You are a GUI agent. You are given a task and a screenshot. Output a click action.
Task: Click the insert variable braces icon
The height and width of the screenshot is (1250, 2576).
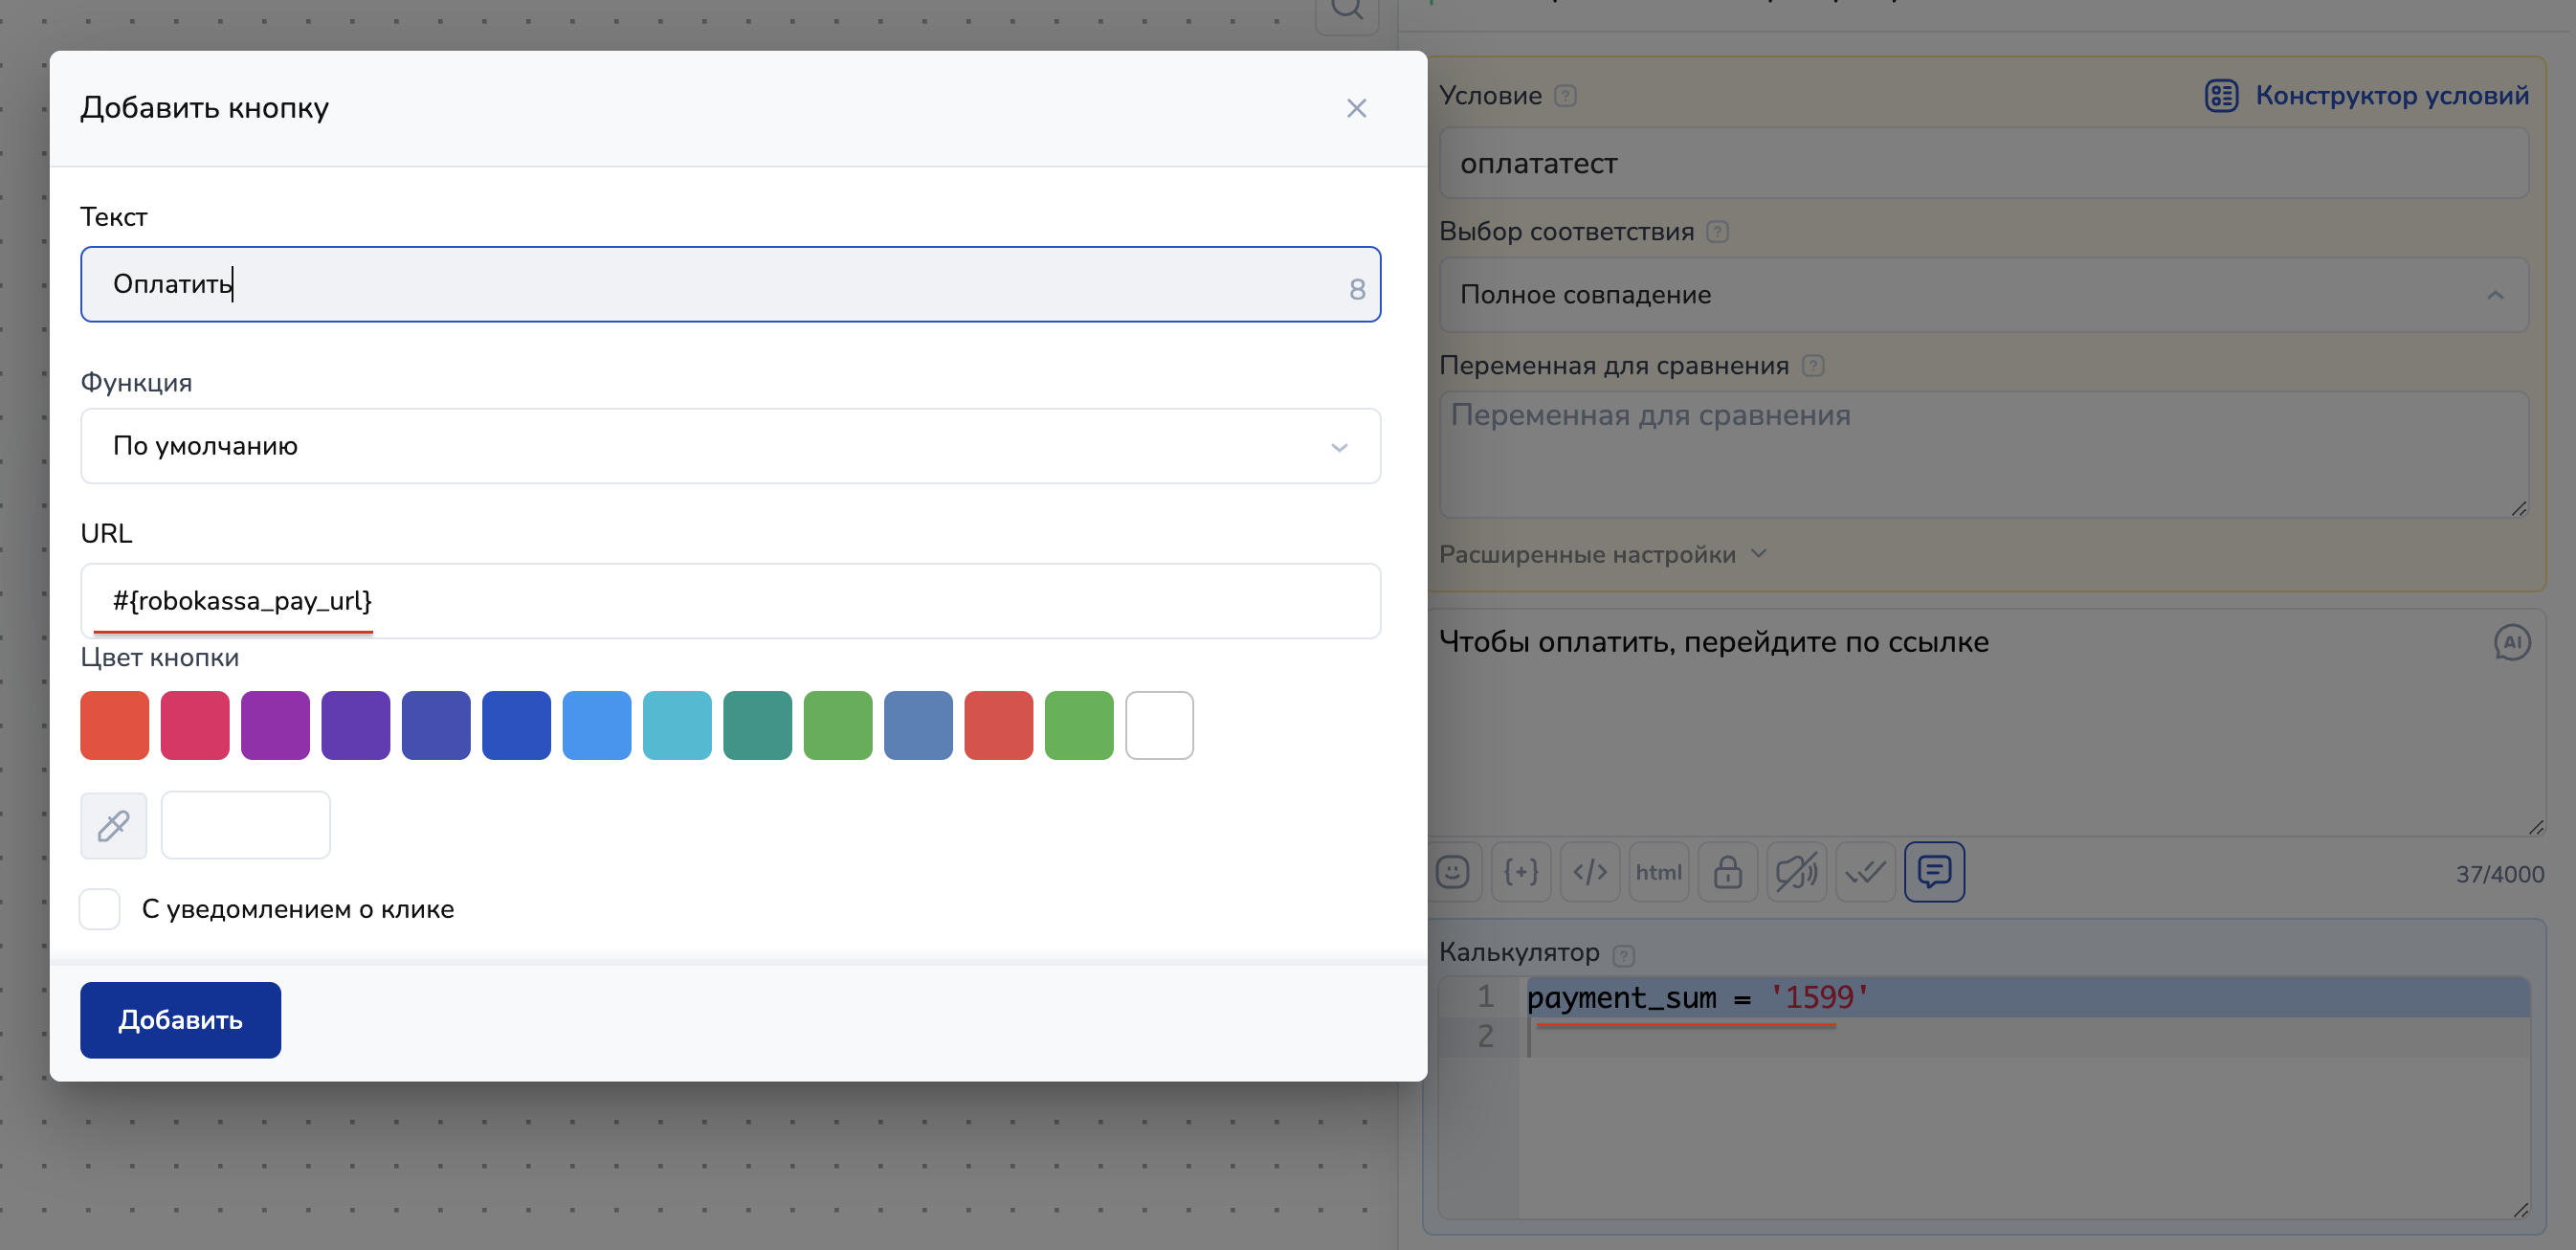pyautogui.click(x=1521, y=872)
